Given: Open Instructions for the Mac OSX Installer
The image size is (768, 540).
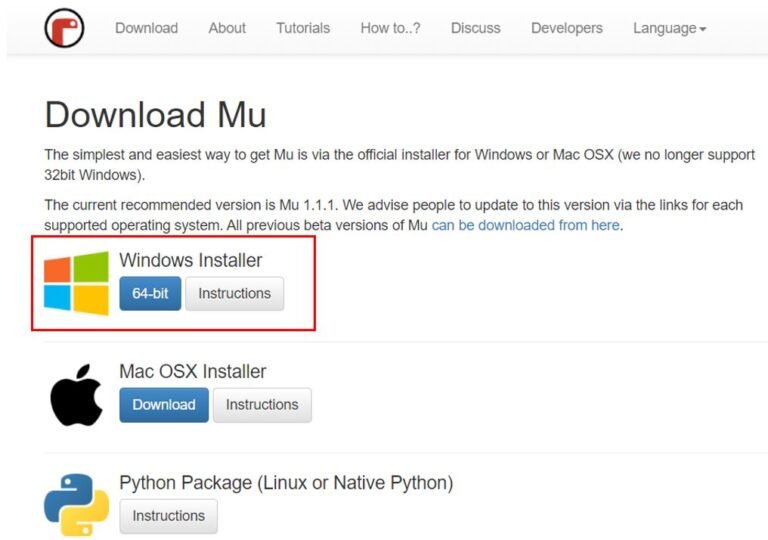Looking at the screenshot, I should [x=262, y=405].
